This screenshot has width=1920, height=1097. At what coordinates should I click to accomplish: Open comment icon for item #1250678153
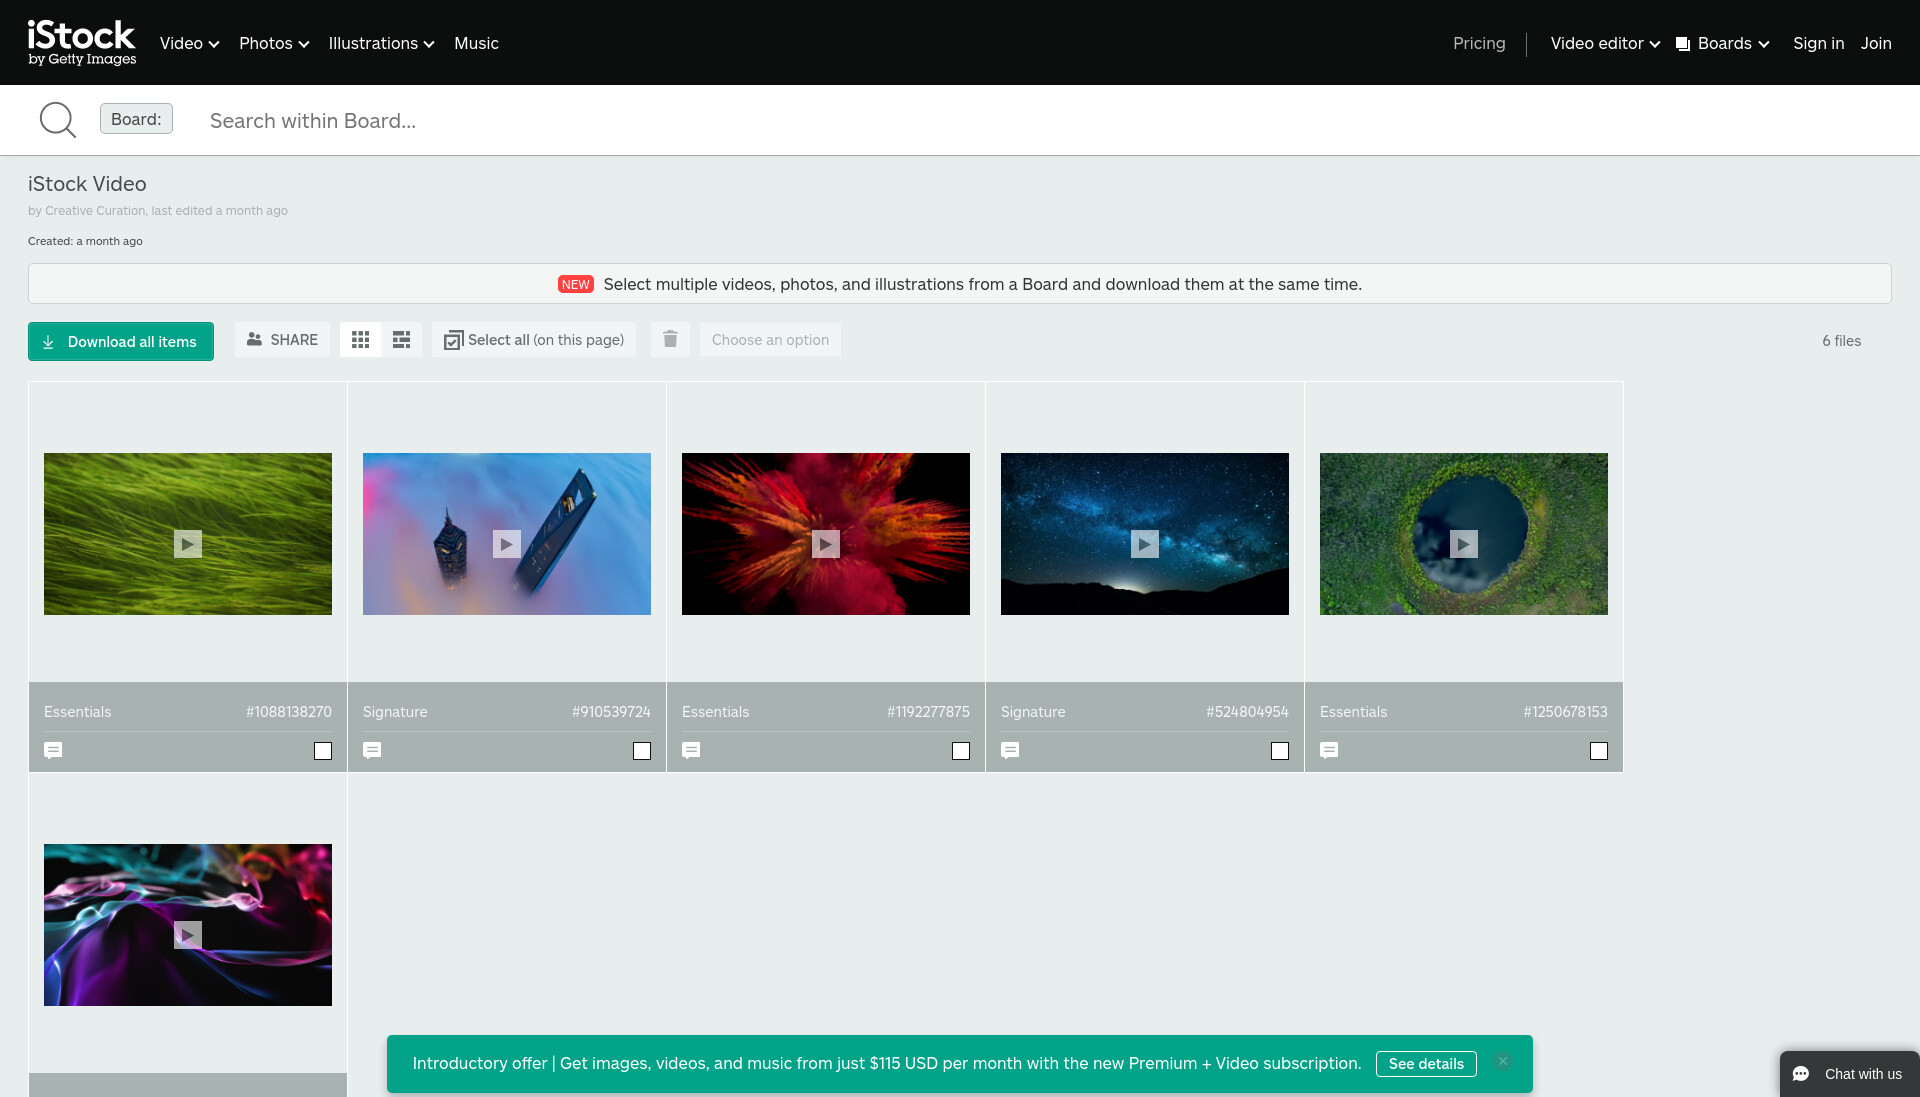tap(1329, 750)
